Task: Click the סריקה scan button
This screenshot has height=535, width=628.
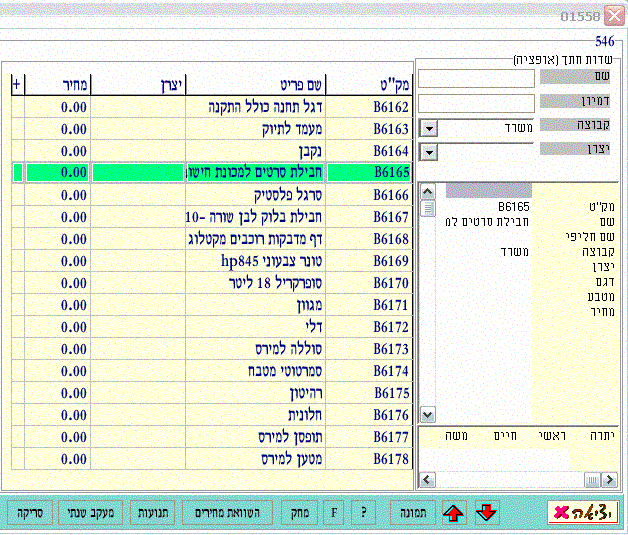Action: [x=30, y=513]
